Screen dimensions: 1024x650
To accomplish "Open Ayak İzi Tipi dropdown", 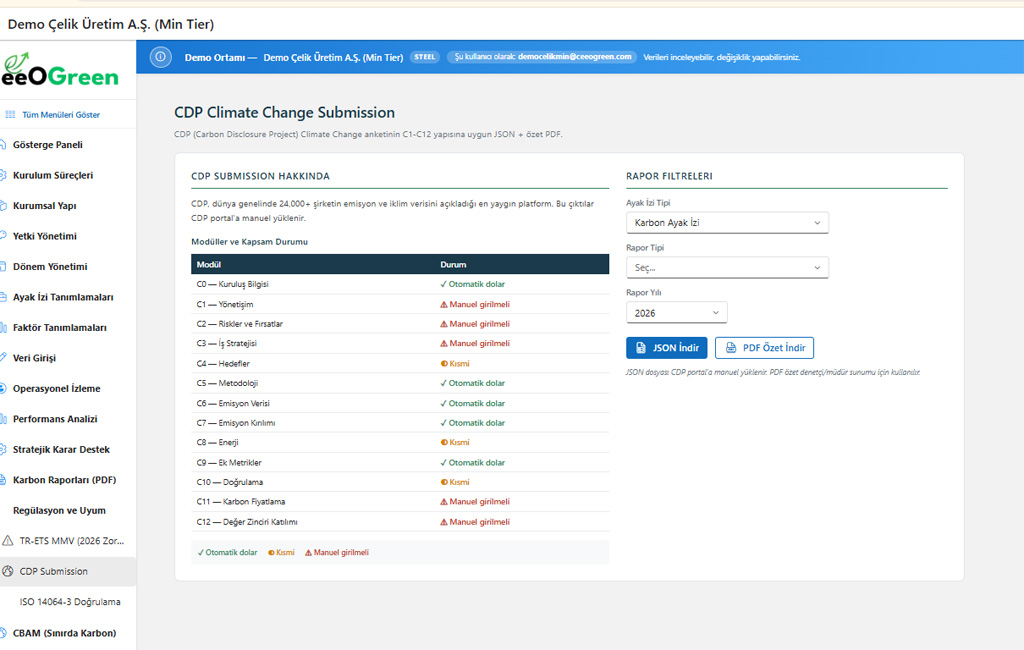I will click(x=727, y=223).
